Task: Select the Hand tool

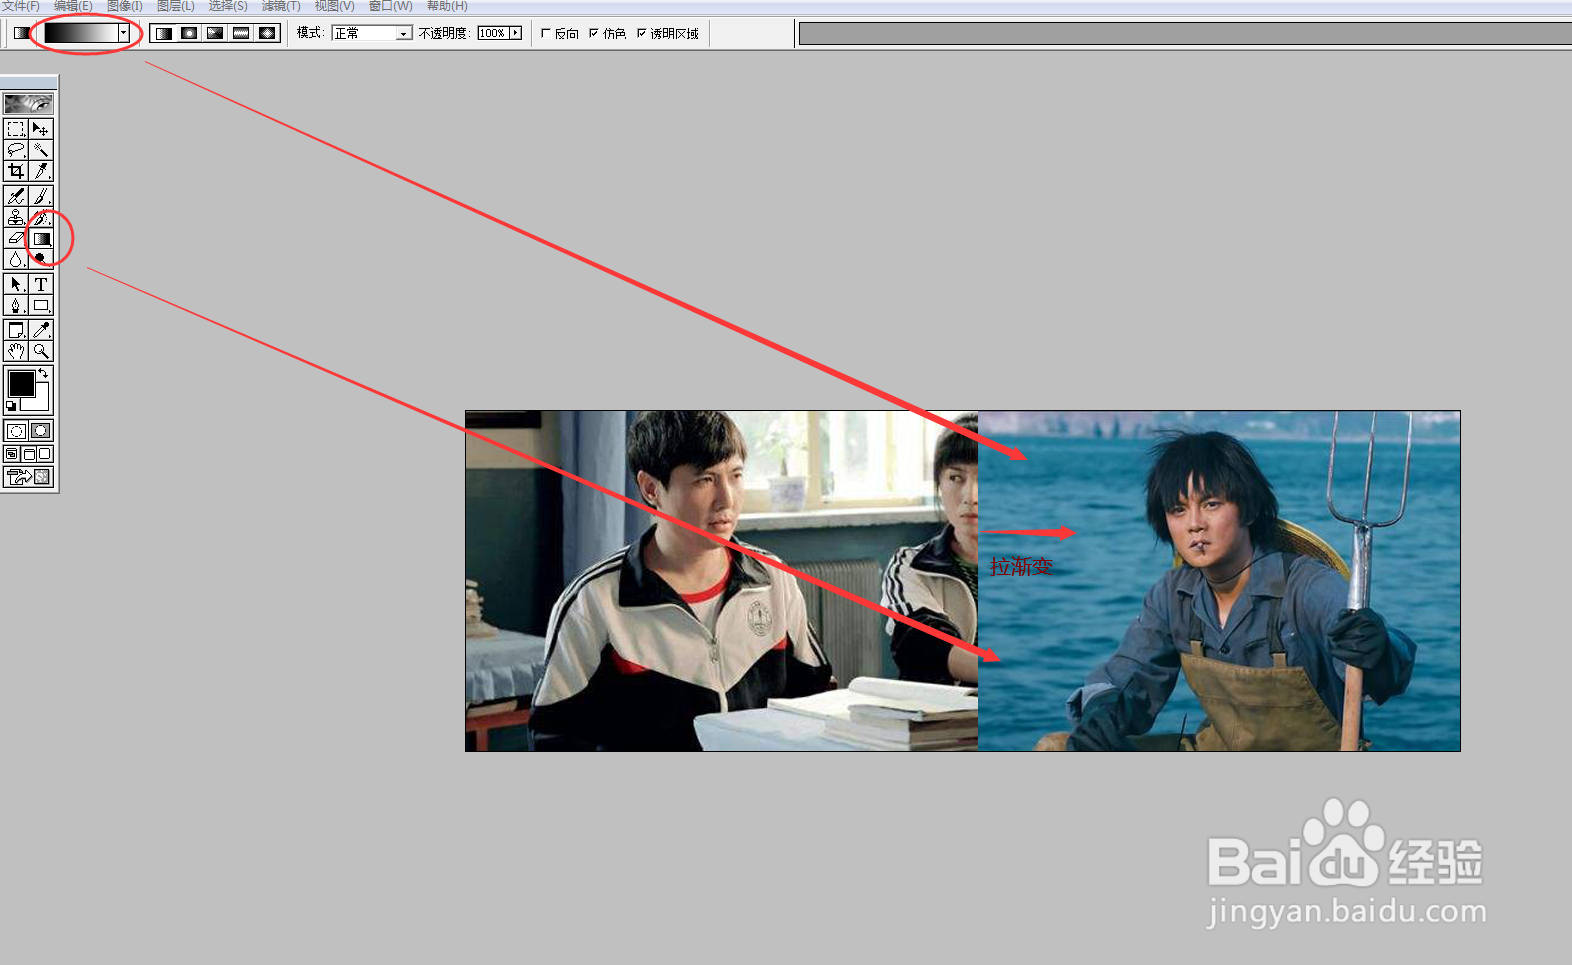Action: coord(16,351)
